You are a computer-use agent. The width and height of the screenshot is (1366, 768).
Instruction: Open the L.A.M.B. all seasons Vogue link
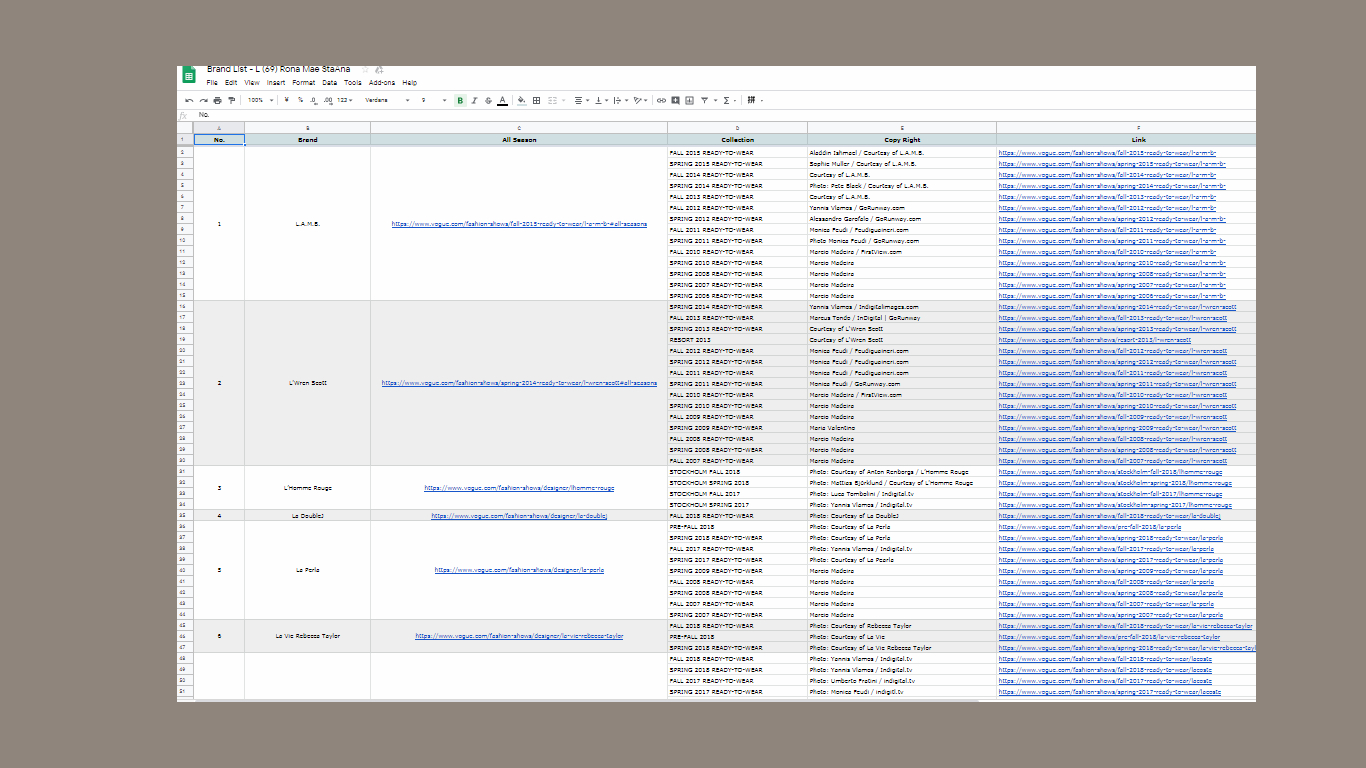click(x=518, y=224)
